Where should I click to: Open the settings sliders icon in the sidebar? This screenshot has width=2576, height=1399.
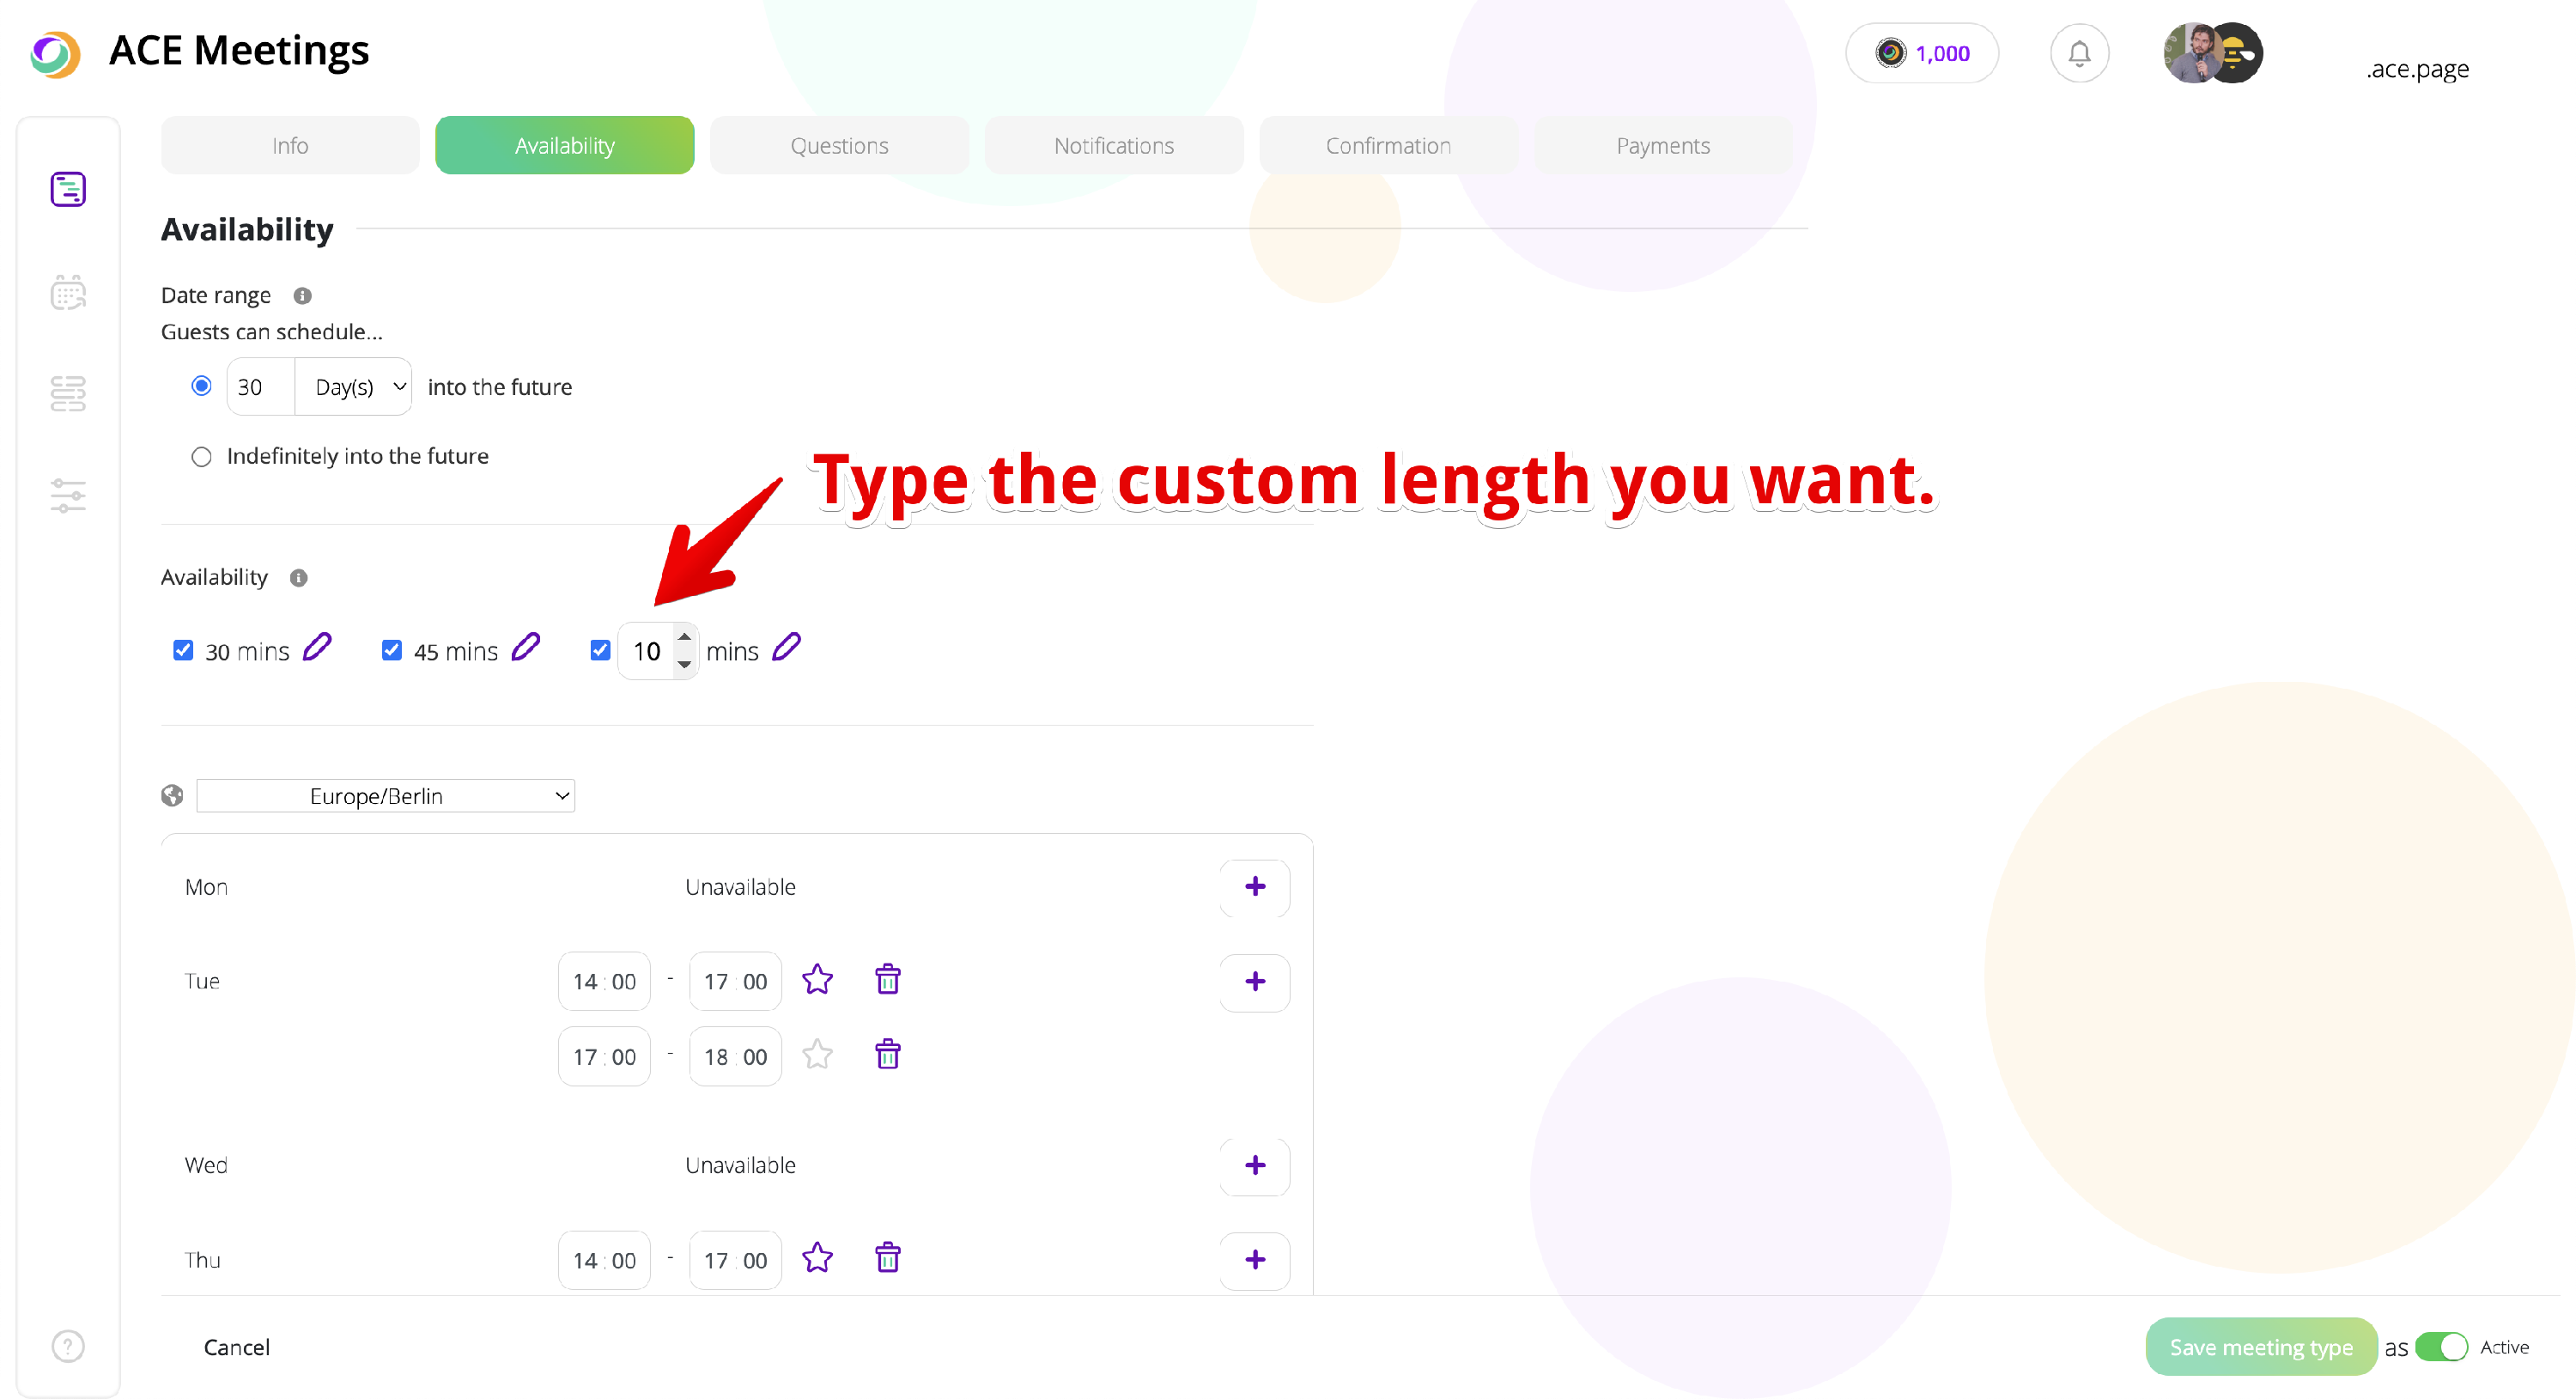point(68,495)
